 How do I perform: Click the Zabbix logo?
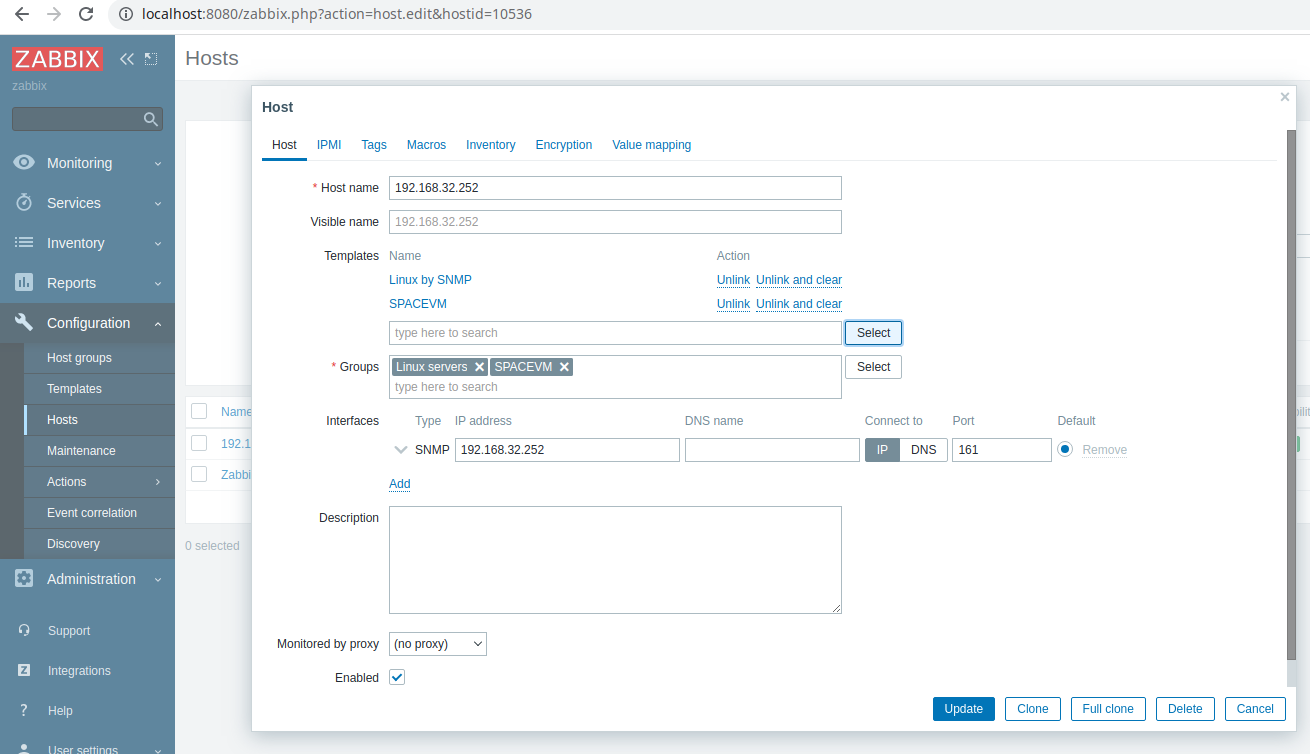coord(57,59)
